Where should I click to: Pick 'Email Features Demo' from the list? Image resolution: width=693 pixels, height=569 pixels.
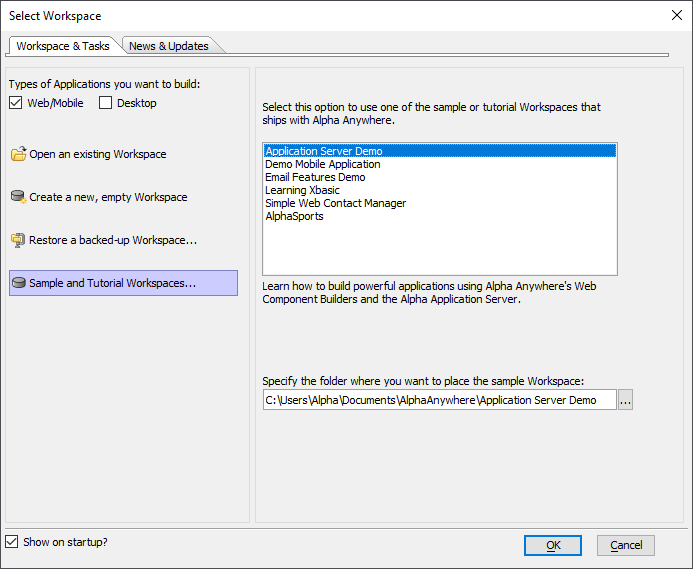click(x=440, y=177)
